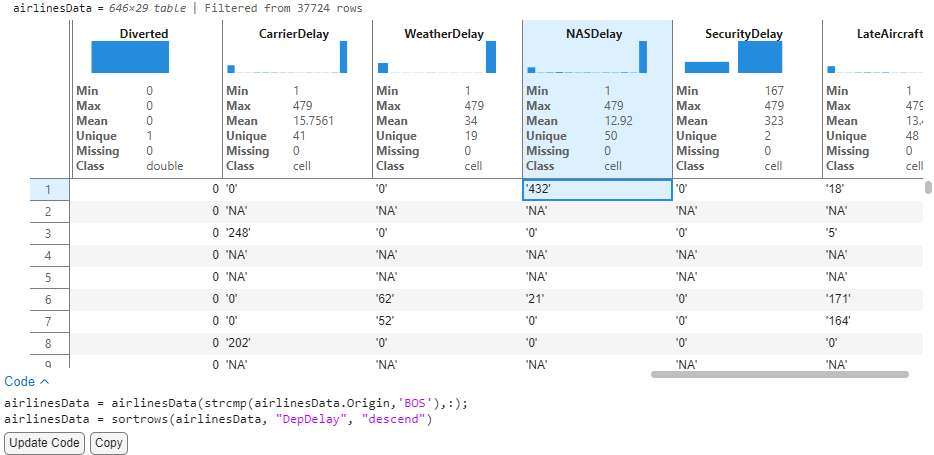Select row number 1 header
The width and height of the screenshot is (934, 455).
[x=48, y=189]
